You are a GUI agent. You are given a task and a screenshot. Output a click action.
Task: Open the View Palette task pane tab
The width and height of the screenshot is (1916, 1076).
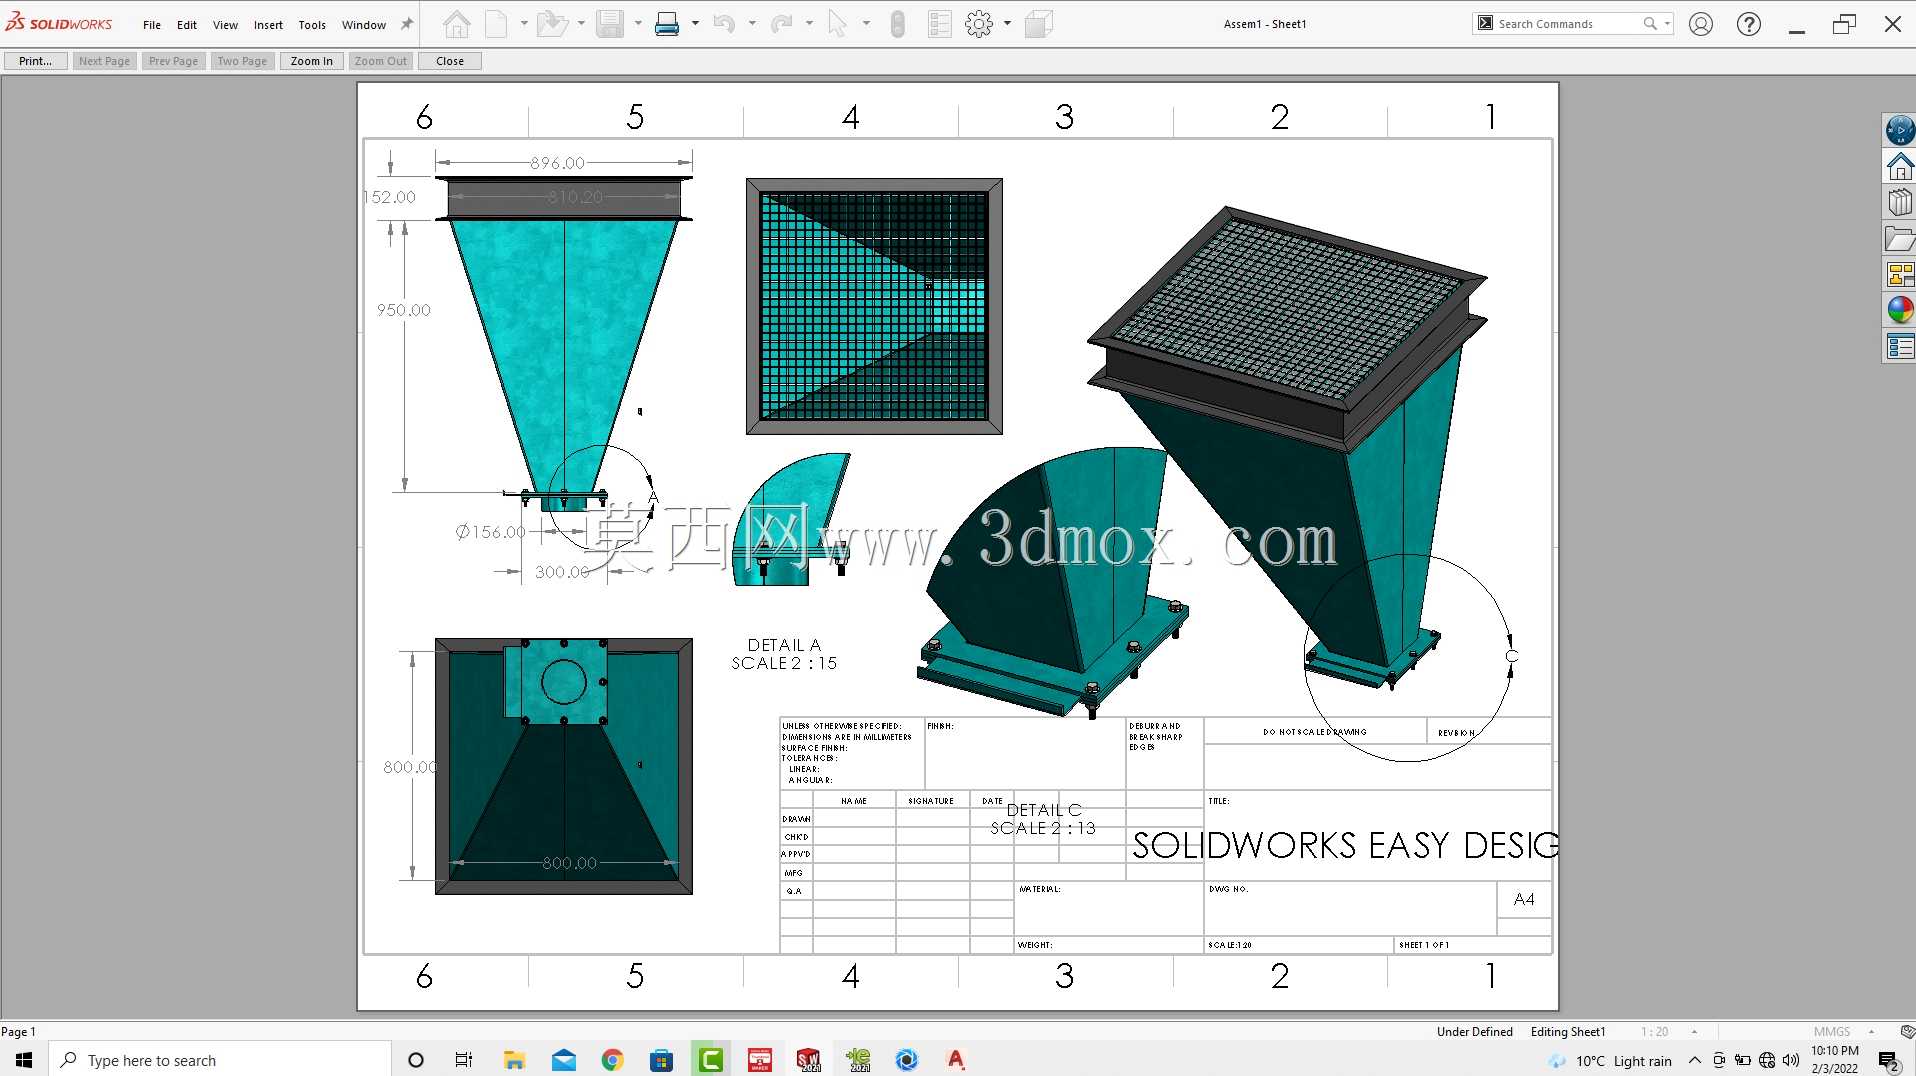(x=1900, y=274)
